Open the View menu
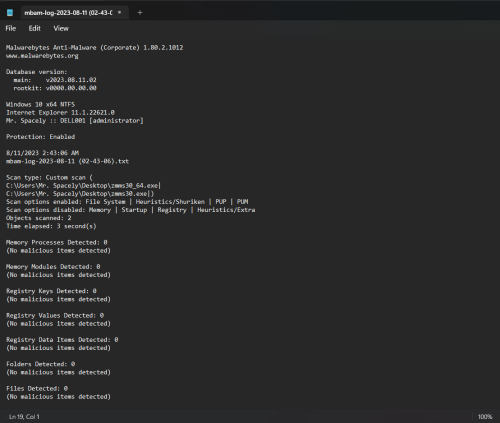The height and width of the screenshot is (423, 500). (x=61, y=28)
